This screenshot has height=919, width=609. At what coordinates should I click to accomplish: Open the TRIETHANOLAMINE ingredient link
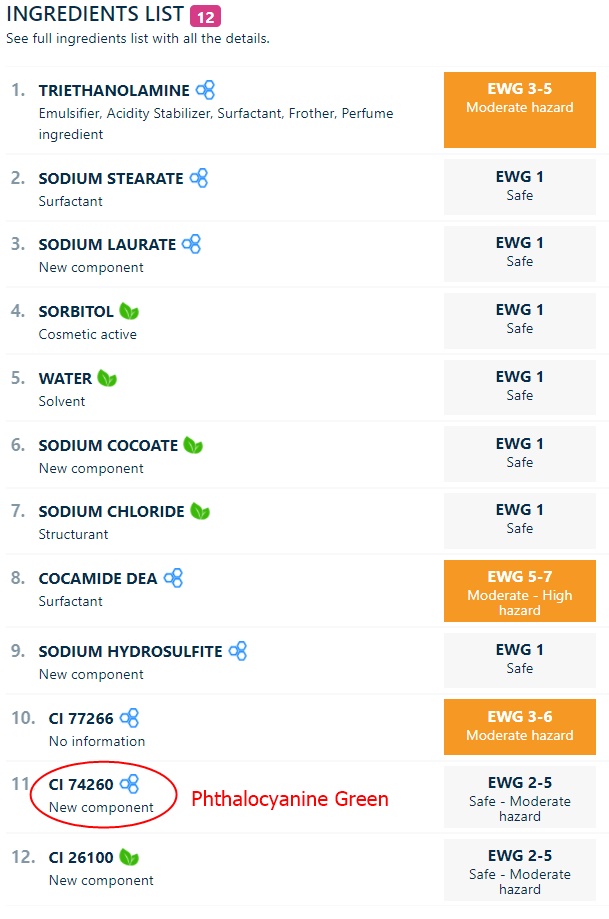114,91
